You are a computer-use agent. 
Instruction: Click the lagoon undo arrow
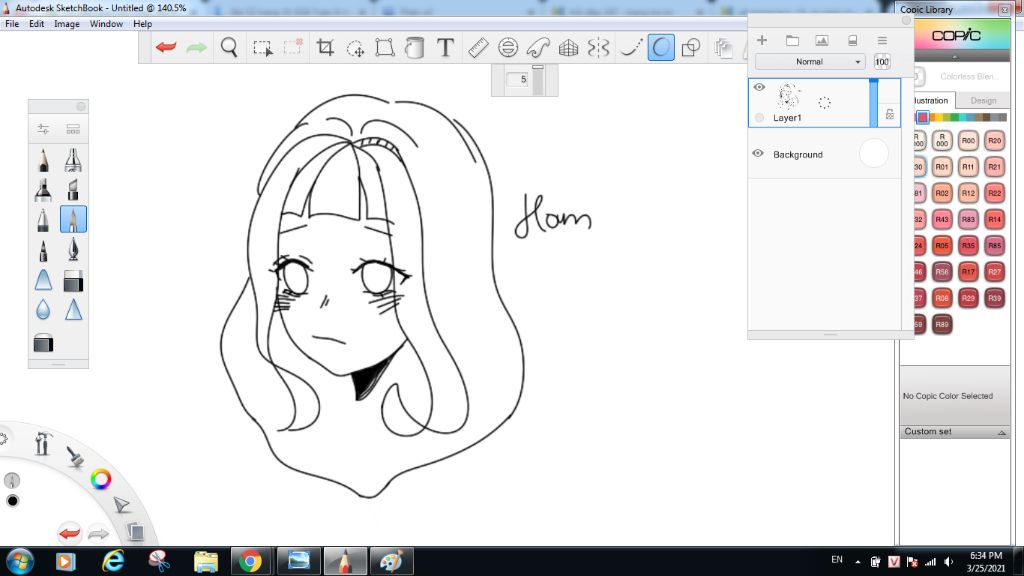point(69,533)
